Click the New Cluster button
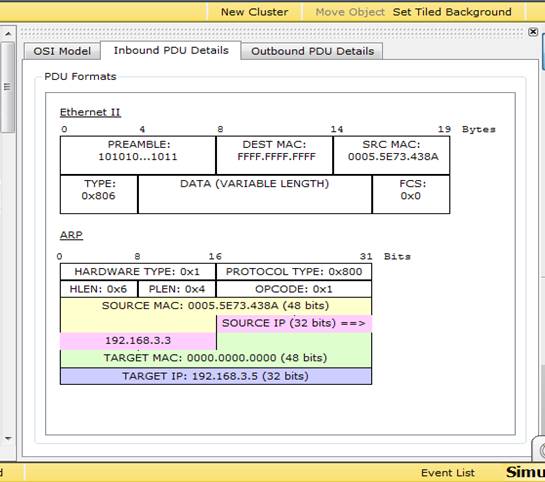Screen dimensions: 545x482 point(254,12)
